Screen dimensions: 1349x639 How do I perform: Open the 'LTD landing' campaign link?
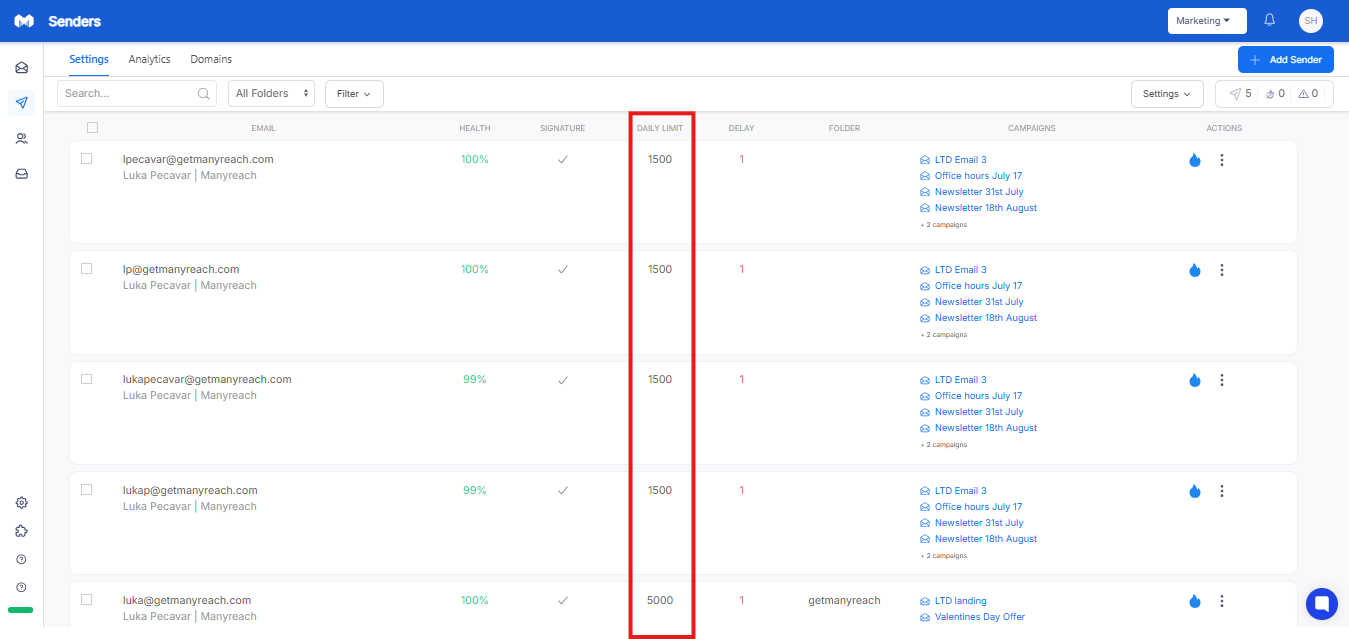click(960, 601)
